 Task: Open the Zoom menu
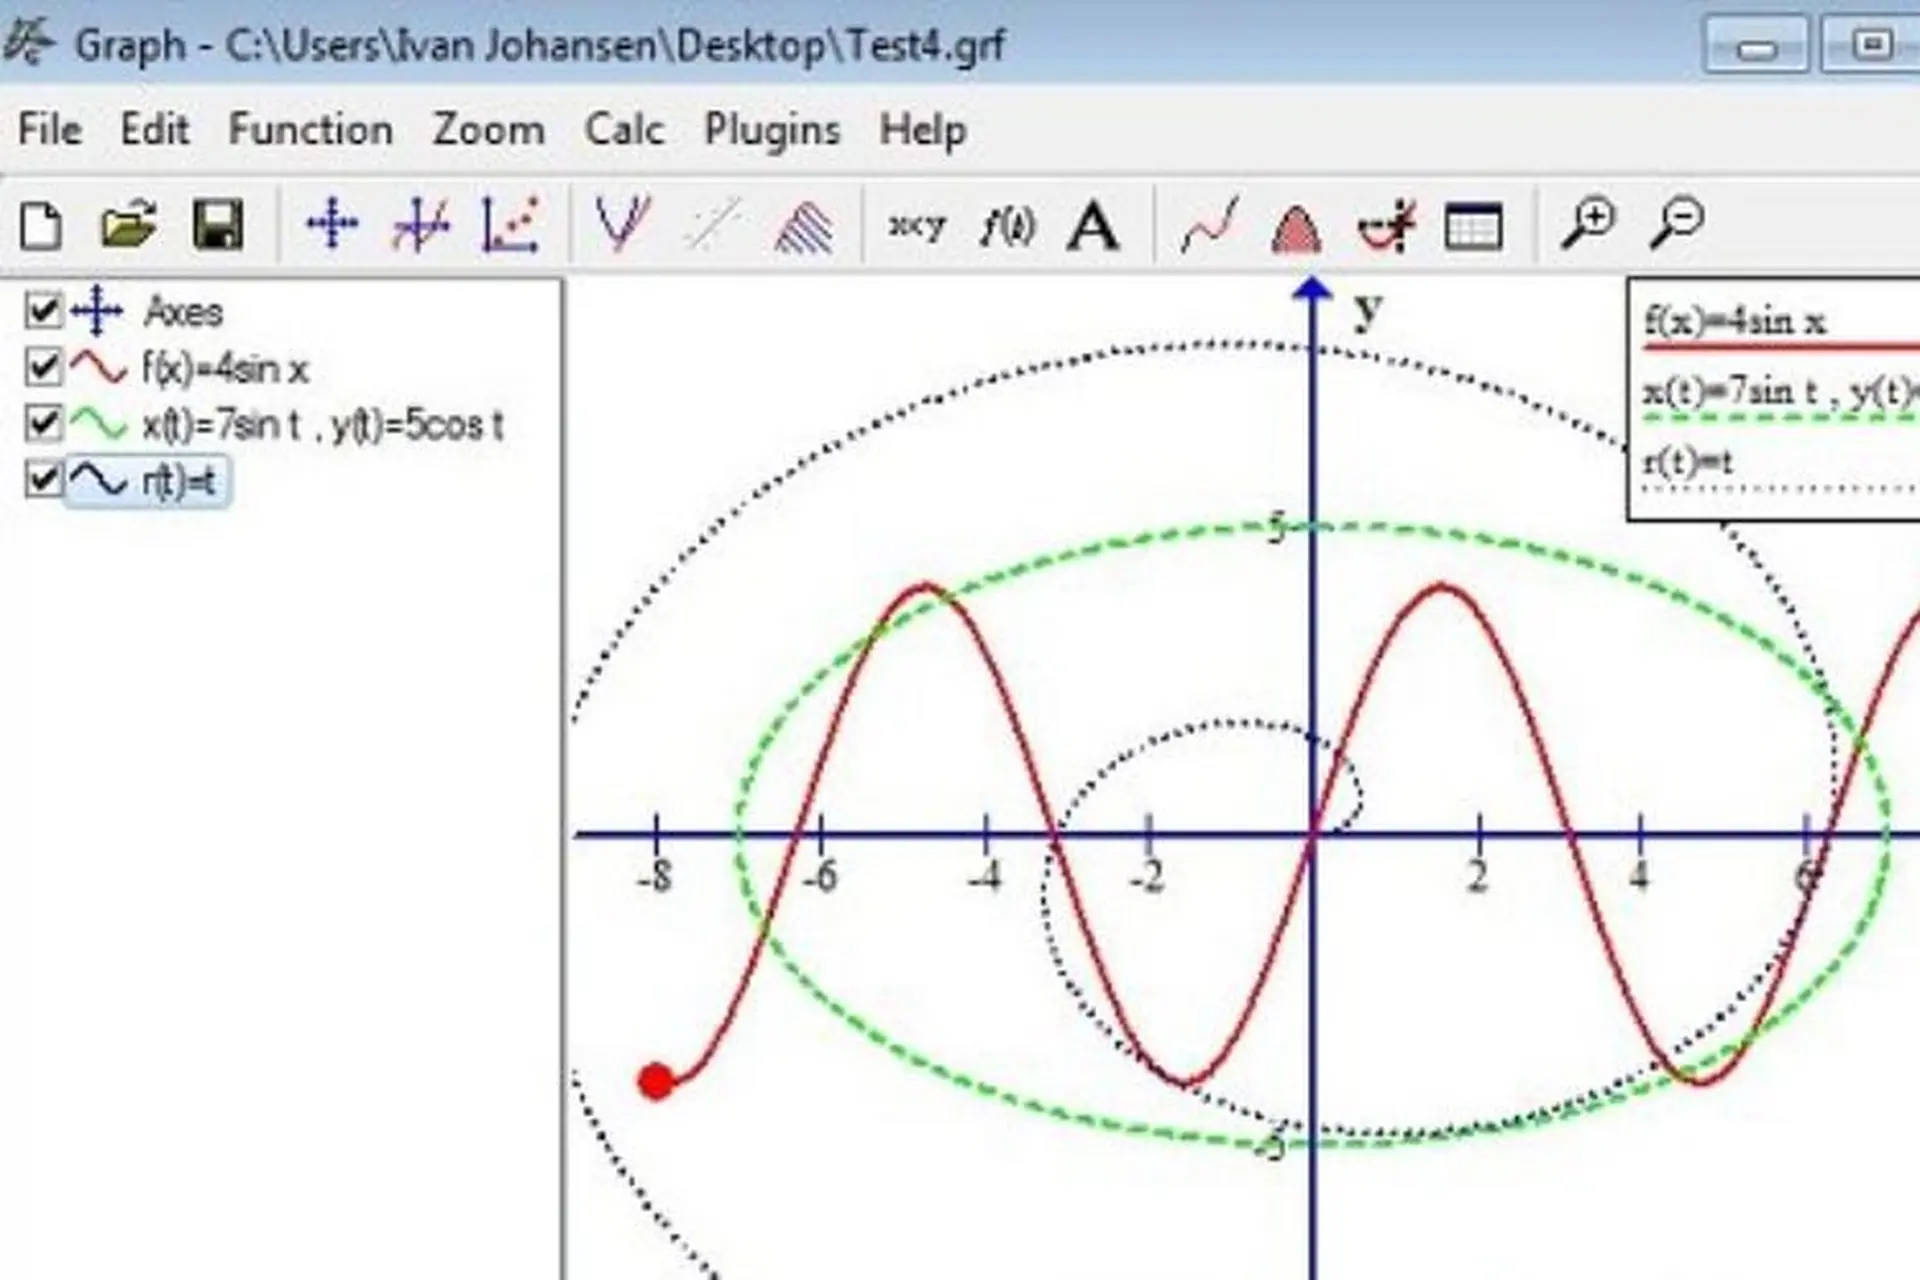coord(488,130)
